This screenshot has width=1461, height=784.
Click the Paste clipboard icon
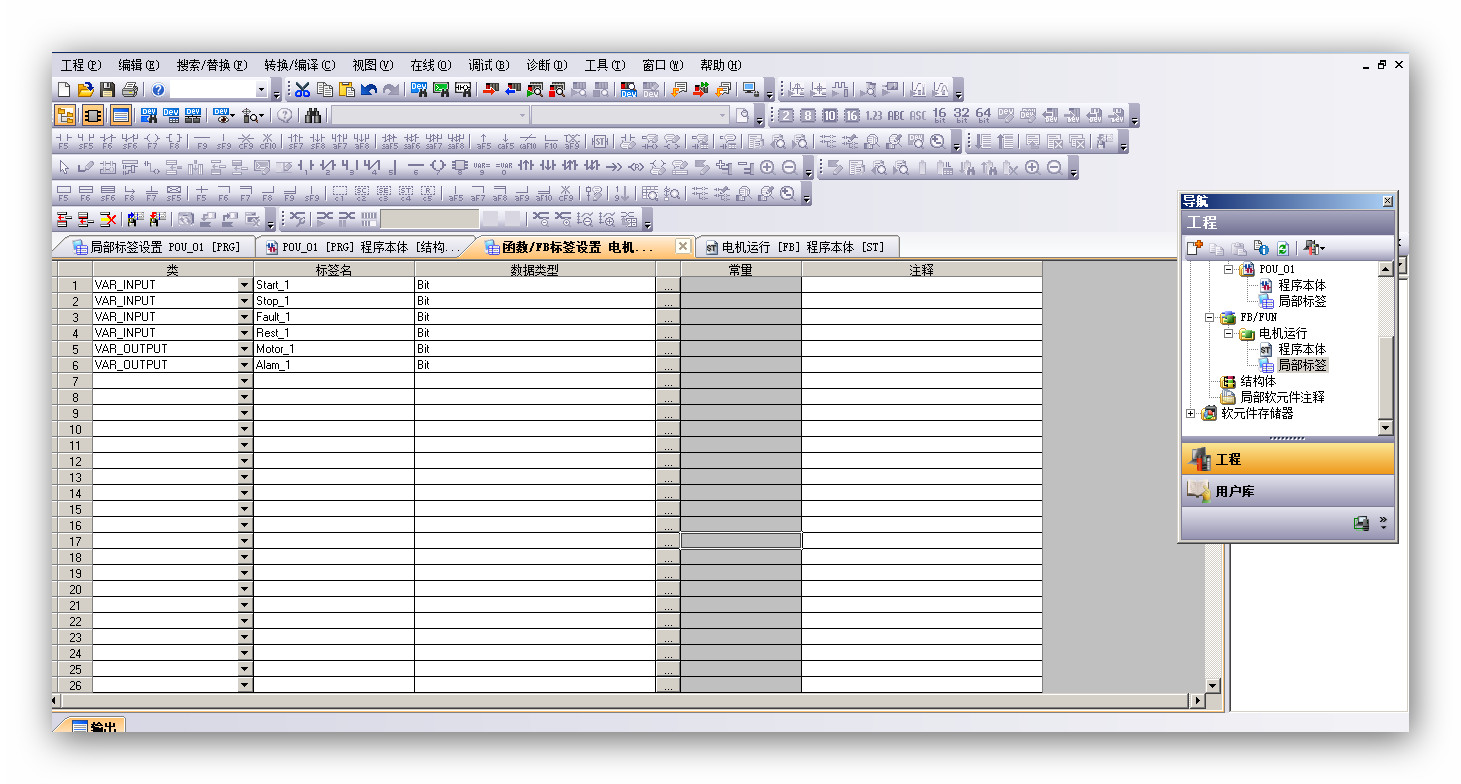[347, 90]
